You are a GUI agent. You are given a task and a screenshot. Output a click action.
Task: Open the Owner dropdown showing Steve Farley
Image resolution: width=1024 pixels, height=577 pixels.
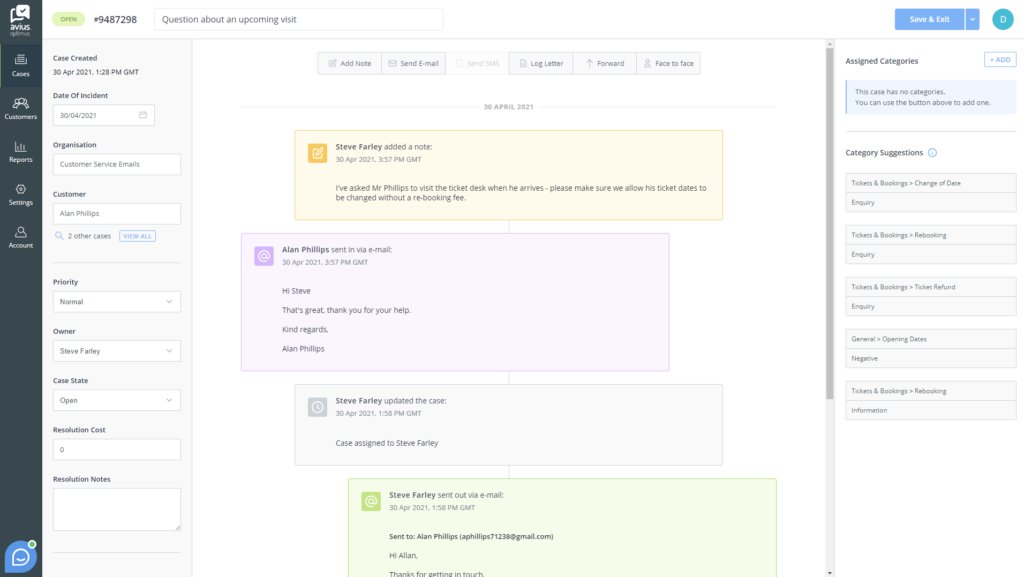pyautogui.click(x=116, y=351)
